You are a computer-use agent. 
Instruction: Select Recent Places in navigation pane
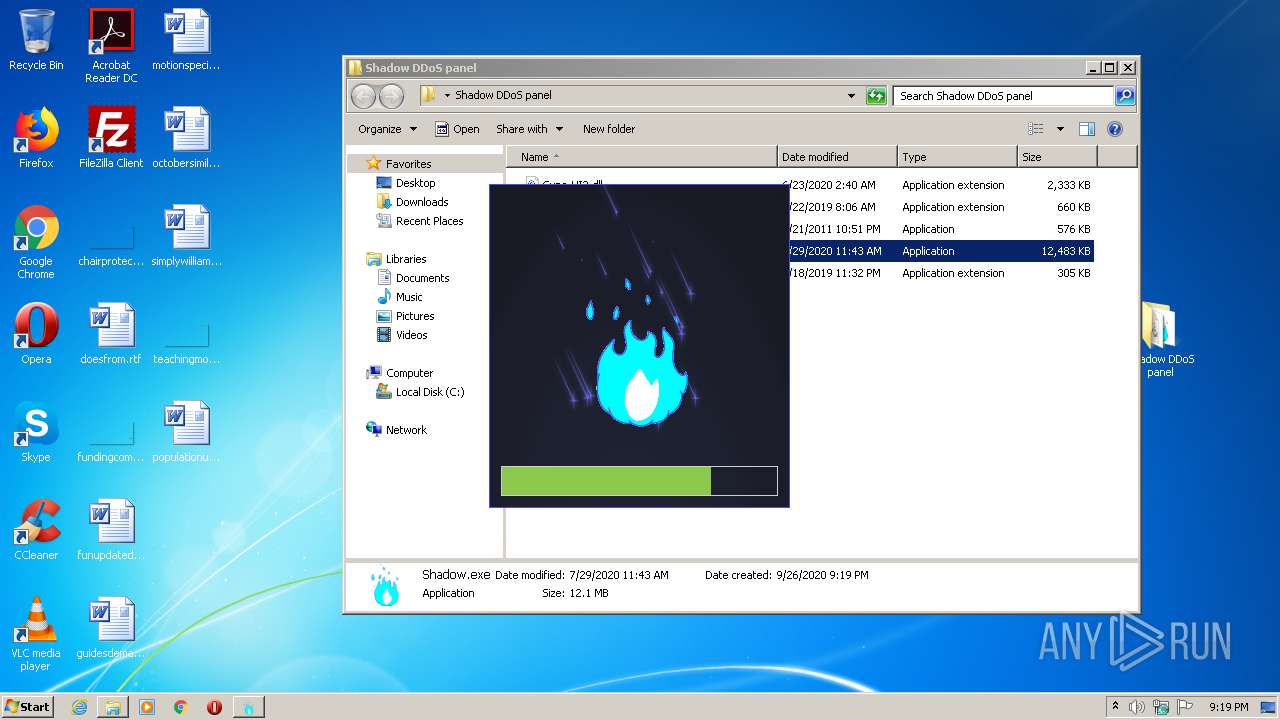click(x=429, y=221)
